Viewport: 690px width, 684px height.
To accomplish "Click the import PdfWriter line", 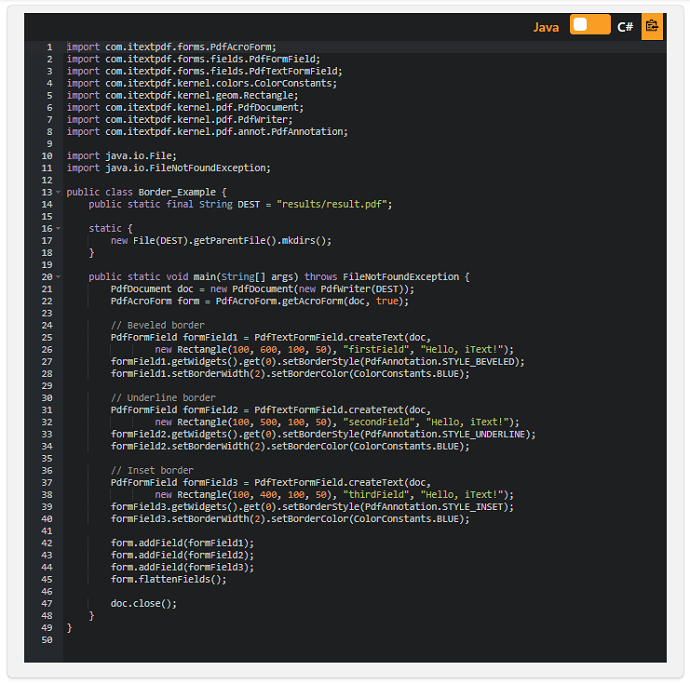I will (180, 120).
